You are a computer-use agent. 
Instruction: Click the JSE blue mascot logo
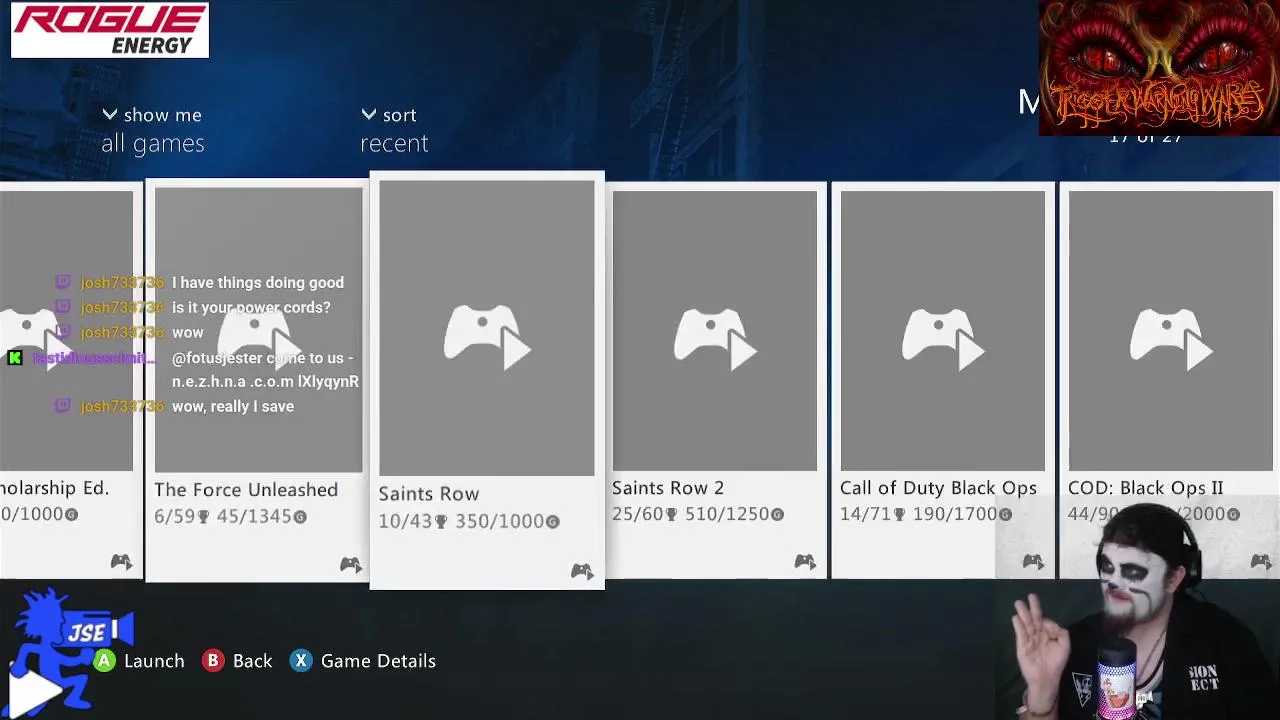point(68,650)
